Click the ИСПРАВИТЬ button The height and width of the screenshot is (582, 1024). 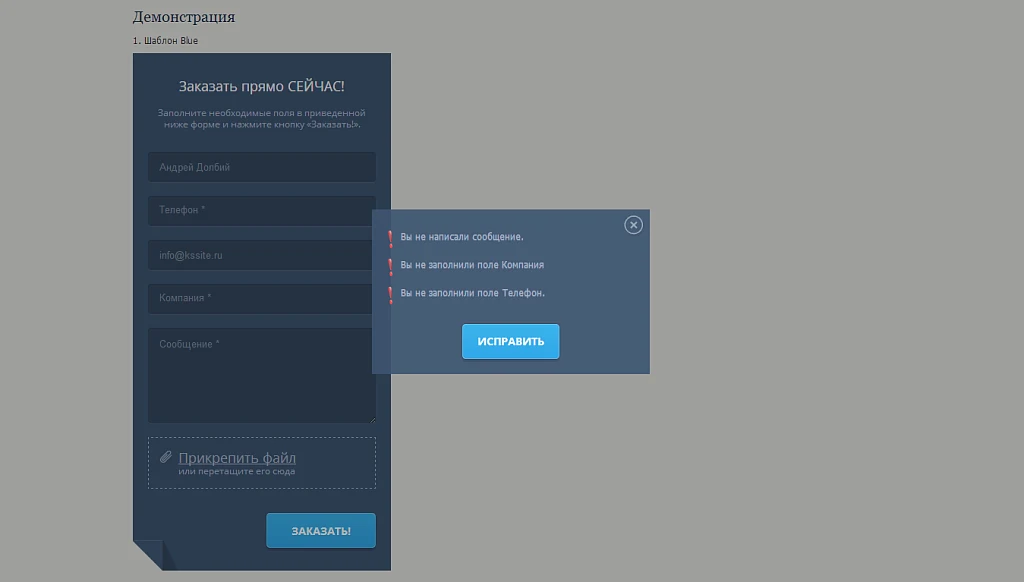click(510, 341)
